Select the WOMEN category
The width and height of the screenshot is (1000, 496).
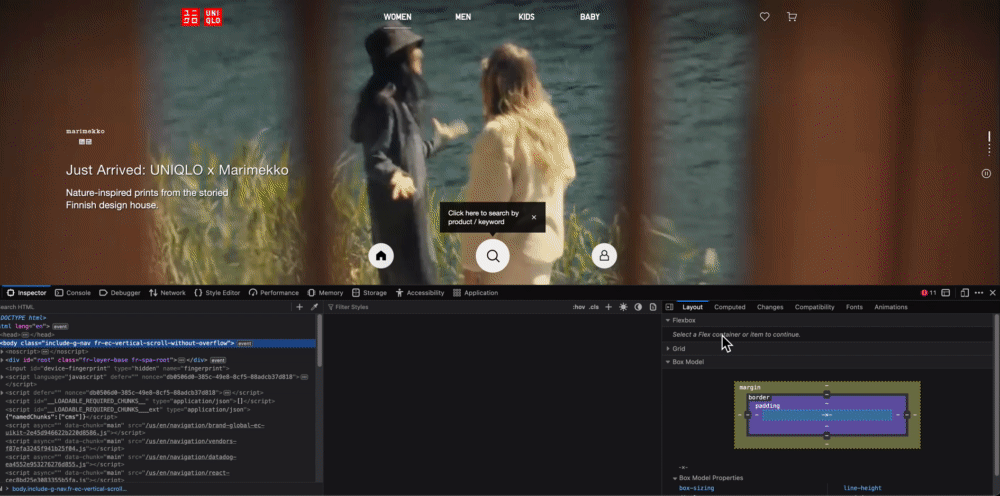(x=397, y=17)
